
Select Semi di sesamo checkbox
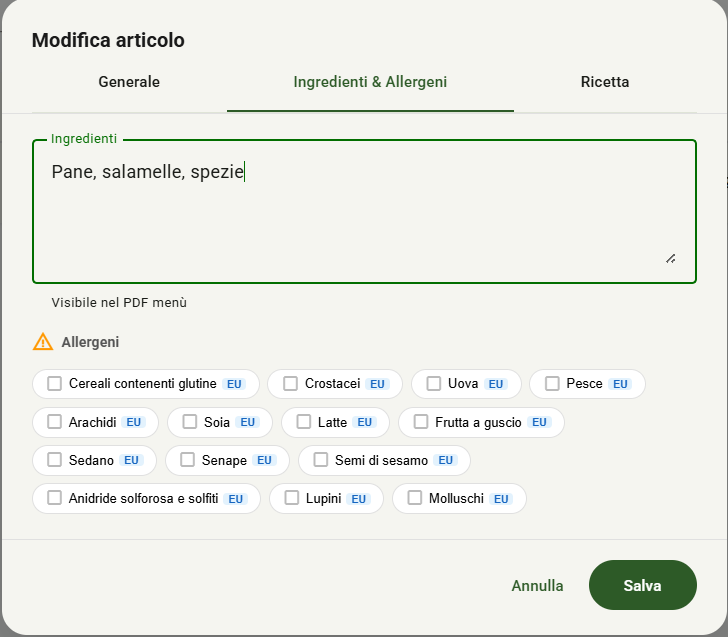[x=320, y=460]
